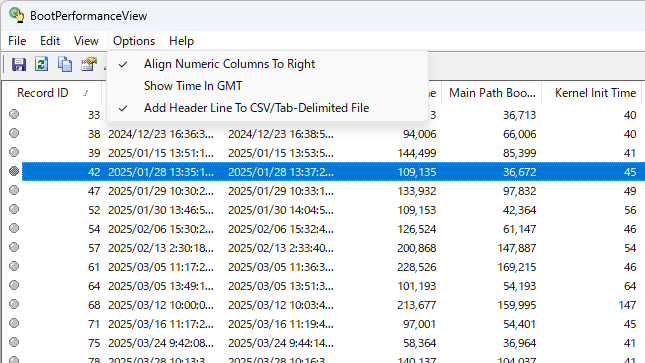Enable Show Time In GMT option

pyautogui.click(x=267, y=86)
